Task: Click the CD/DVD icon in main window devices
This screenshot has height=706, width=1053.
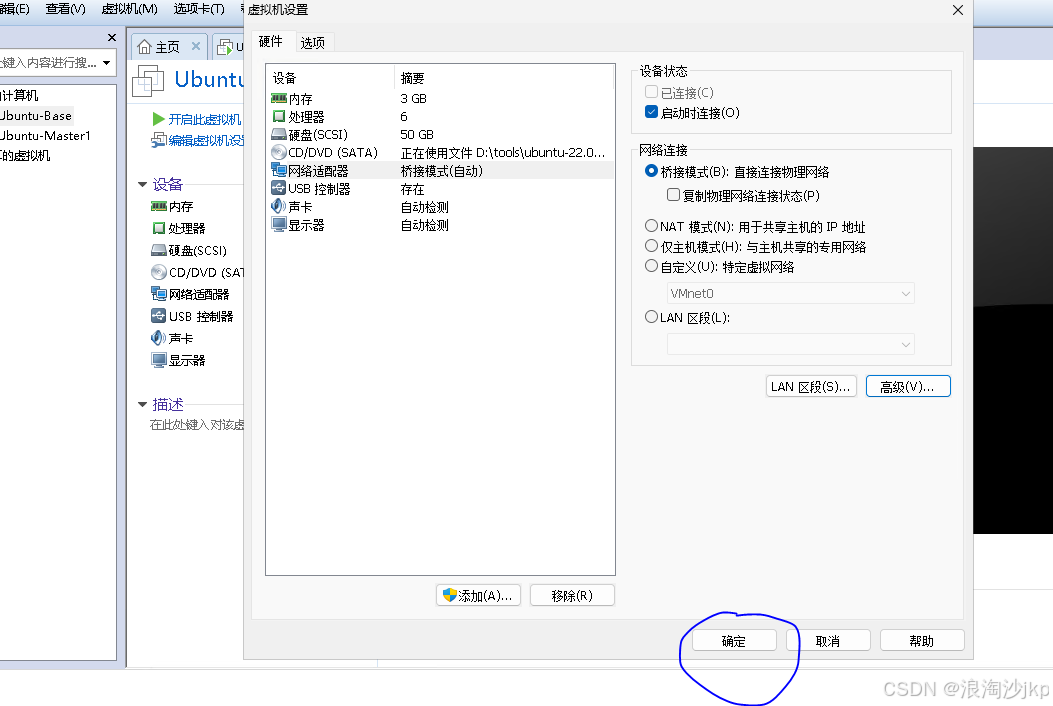Action: point(159,272)
